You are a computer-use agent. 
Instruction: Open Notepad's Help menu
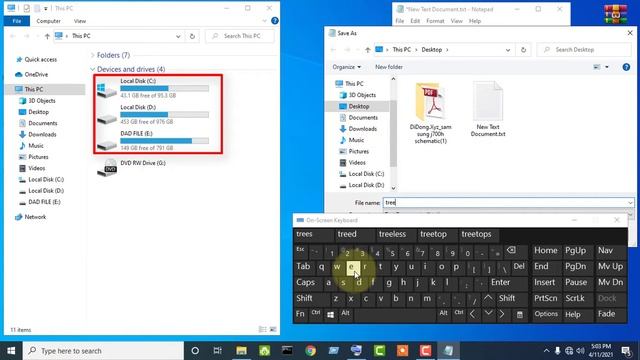(x=475, y=21)
